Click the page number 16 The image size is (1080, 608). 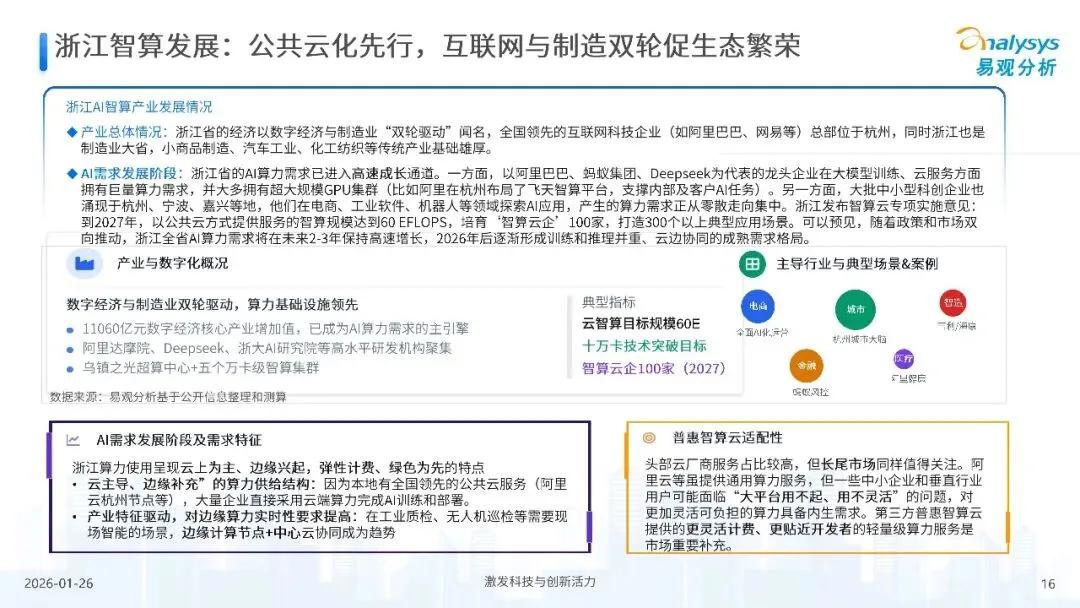pos(1048,584)
